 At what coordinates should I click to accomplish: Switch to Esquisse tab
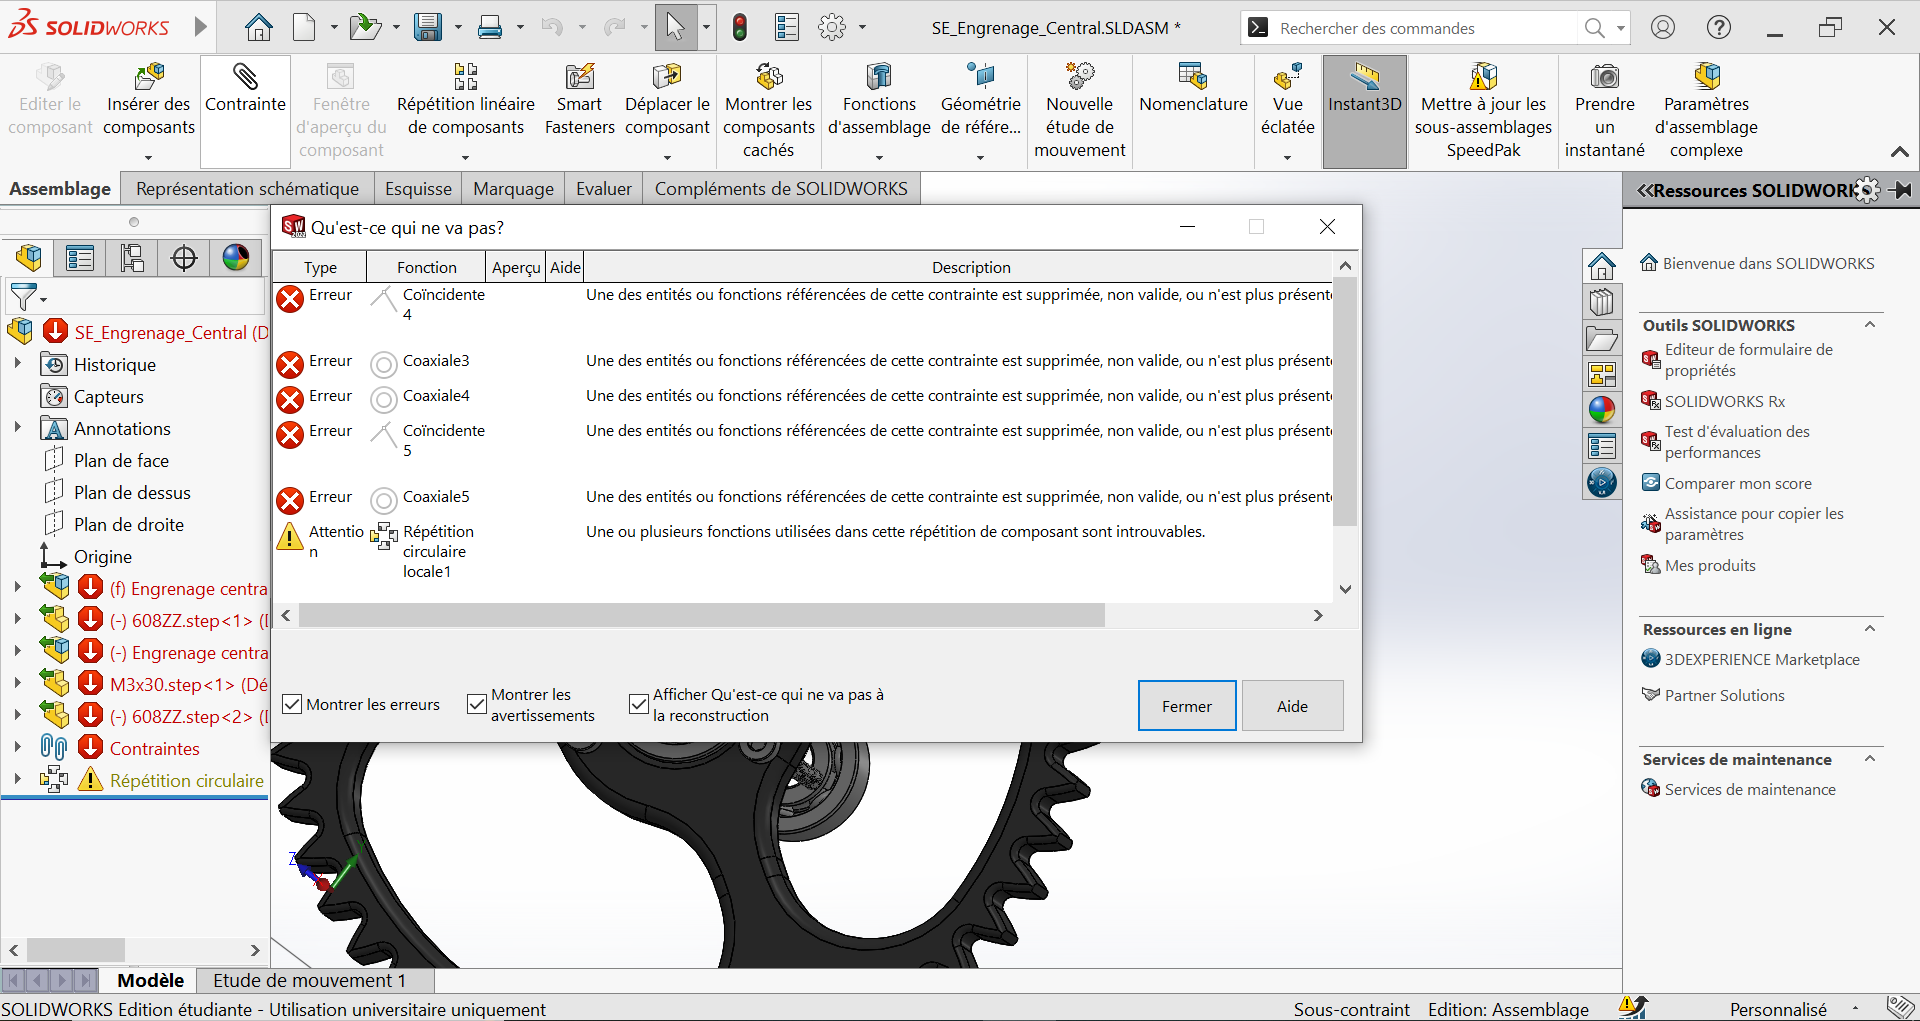click(x=418, y=188)
